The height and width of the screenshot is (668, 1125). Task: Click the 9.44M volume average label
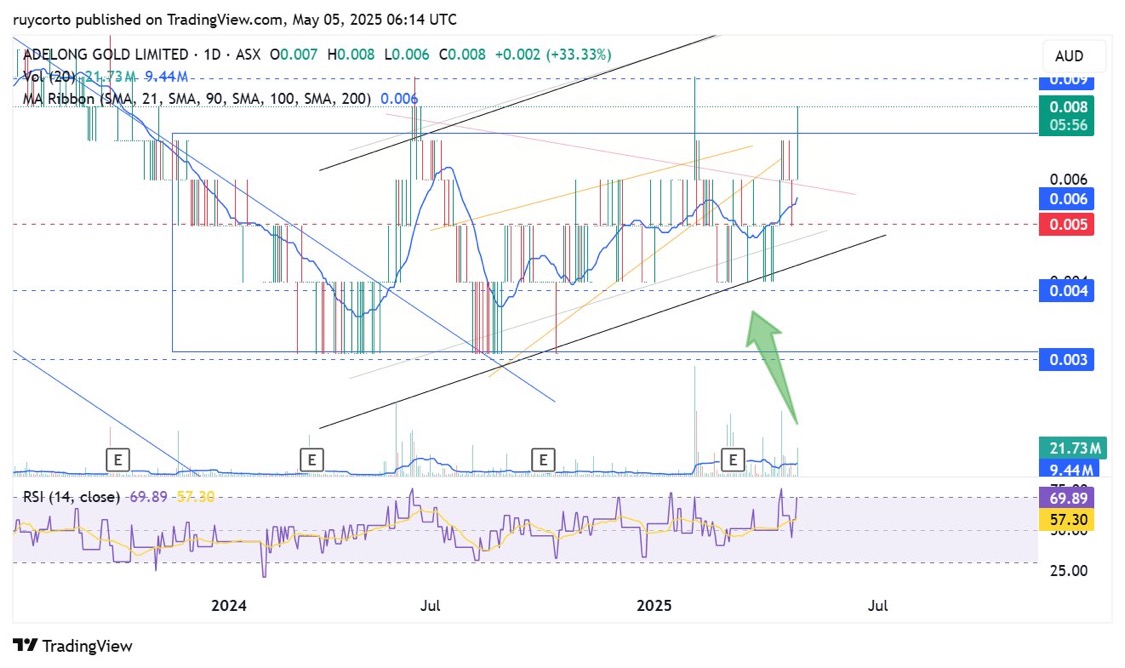pos(1069,469)
